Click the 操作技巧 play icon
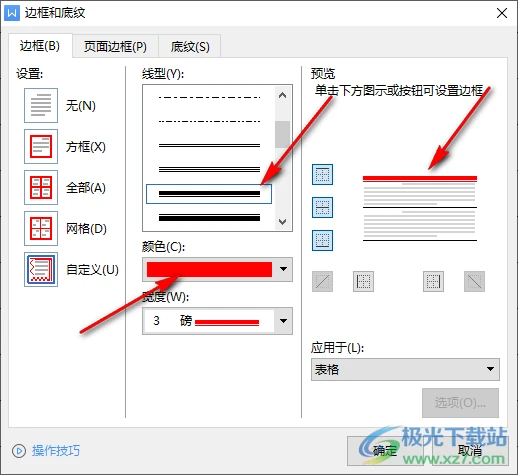The width and height of the screenshot is (518, 475). 19,451
